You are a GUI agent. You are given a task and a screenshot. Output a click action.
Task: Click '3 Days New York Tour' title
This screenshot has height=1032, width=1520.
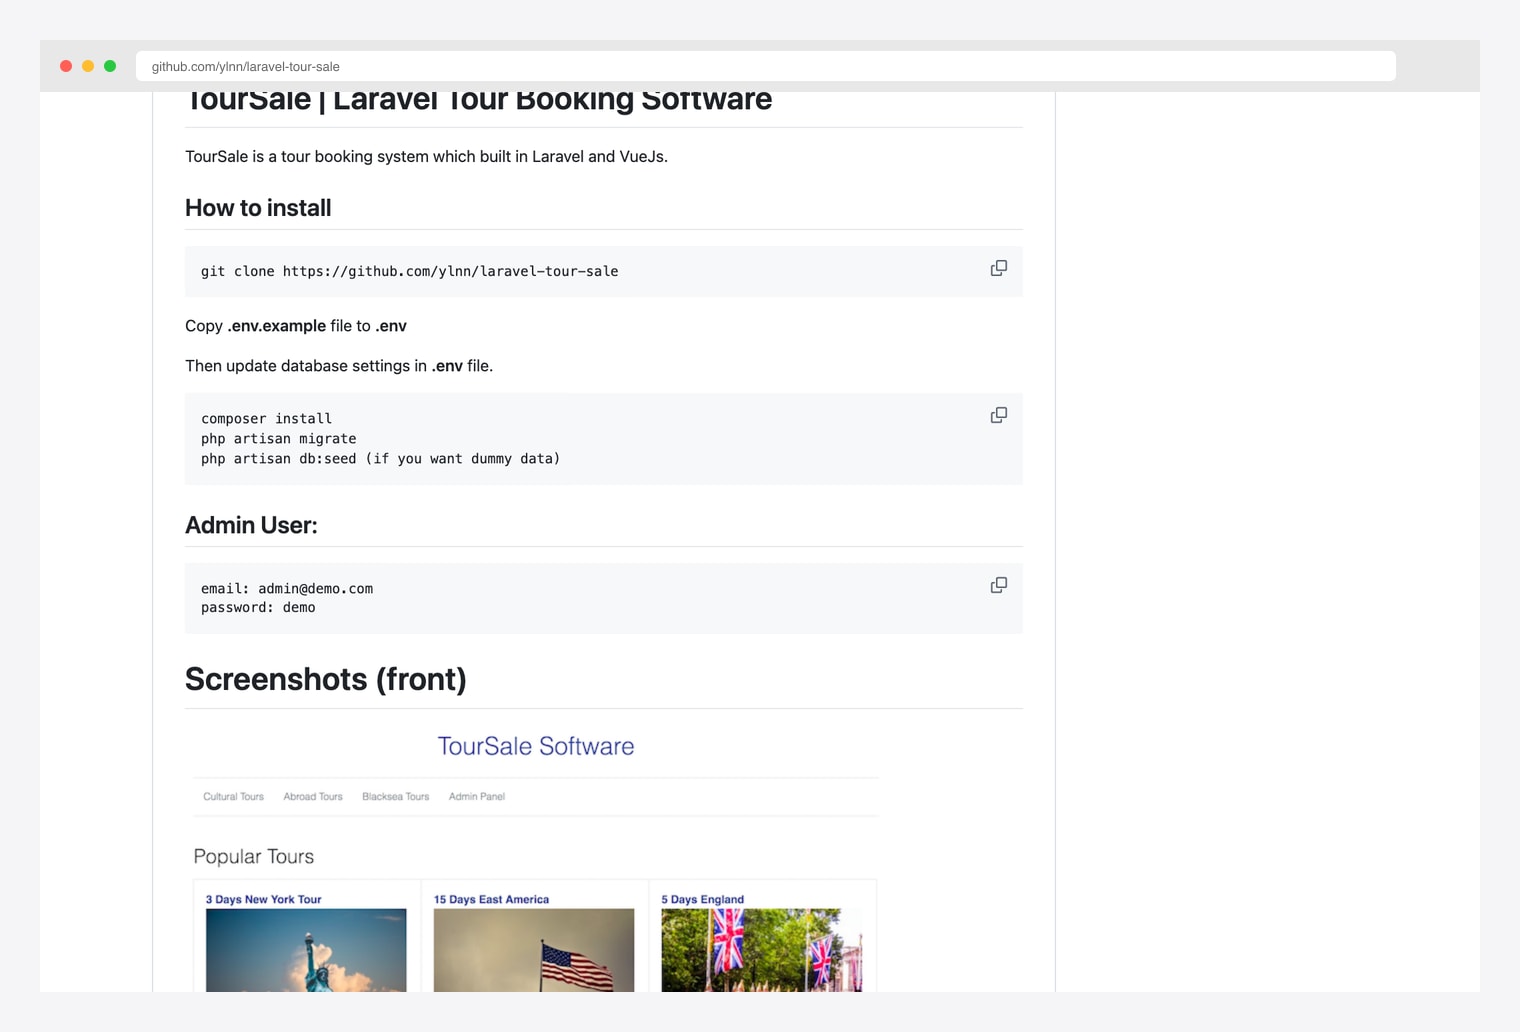[264, 899]
